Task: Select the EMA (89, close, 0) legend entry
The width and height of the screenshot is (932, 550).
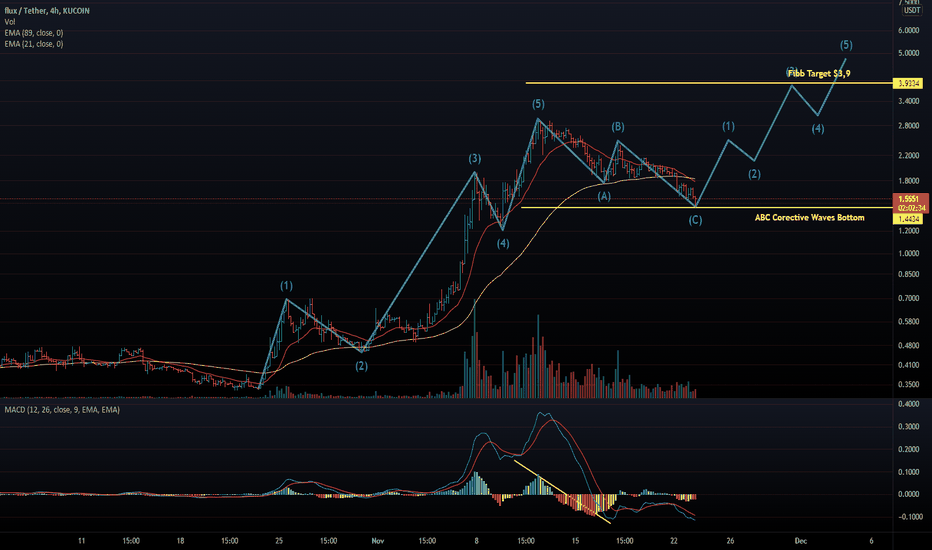Action: pyautogui.click(x=34, y=33)
